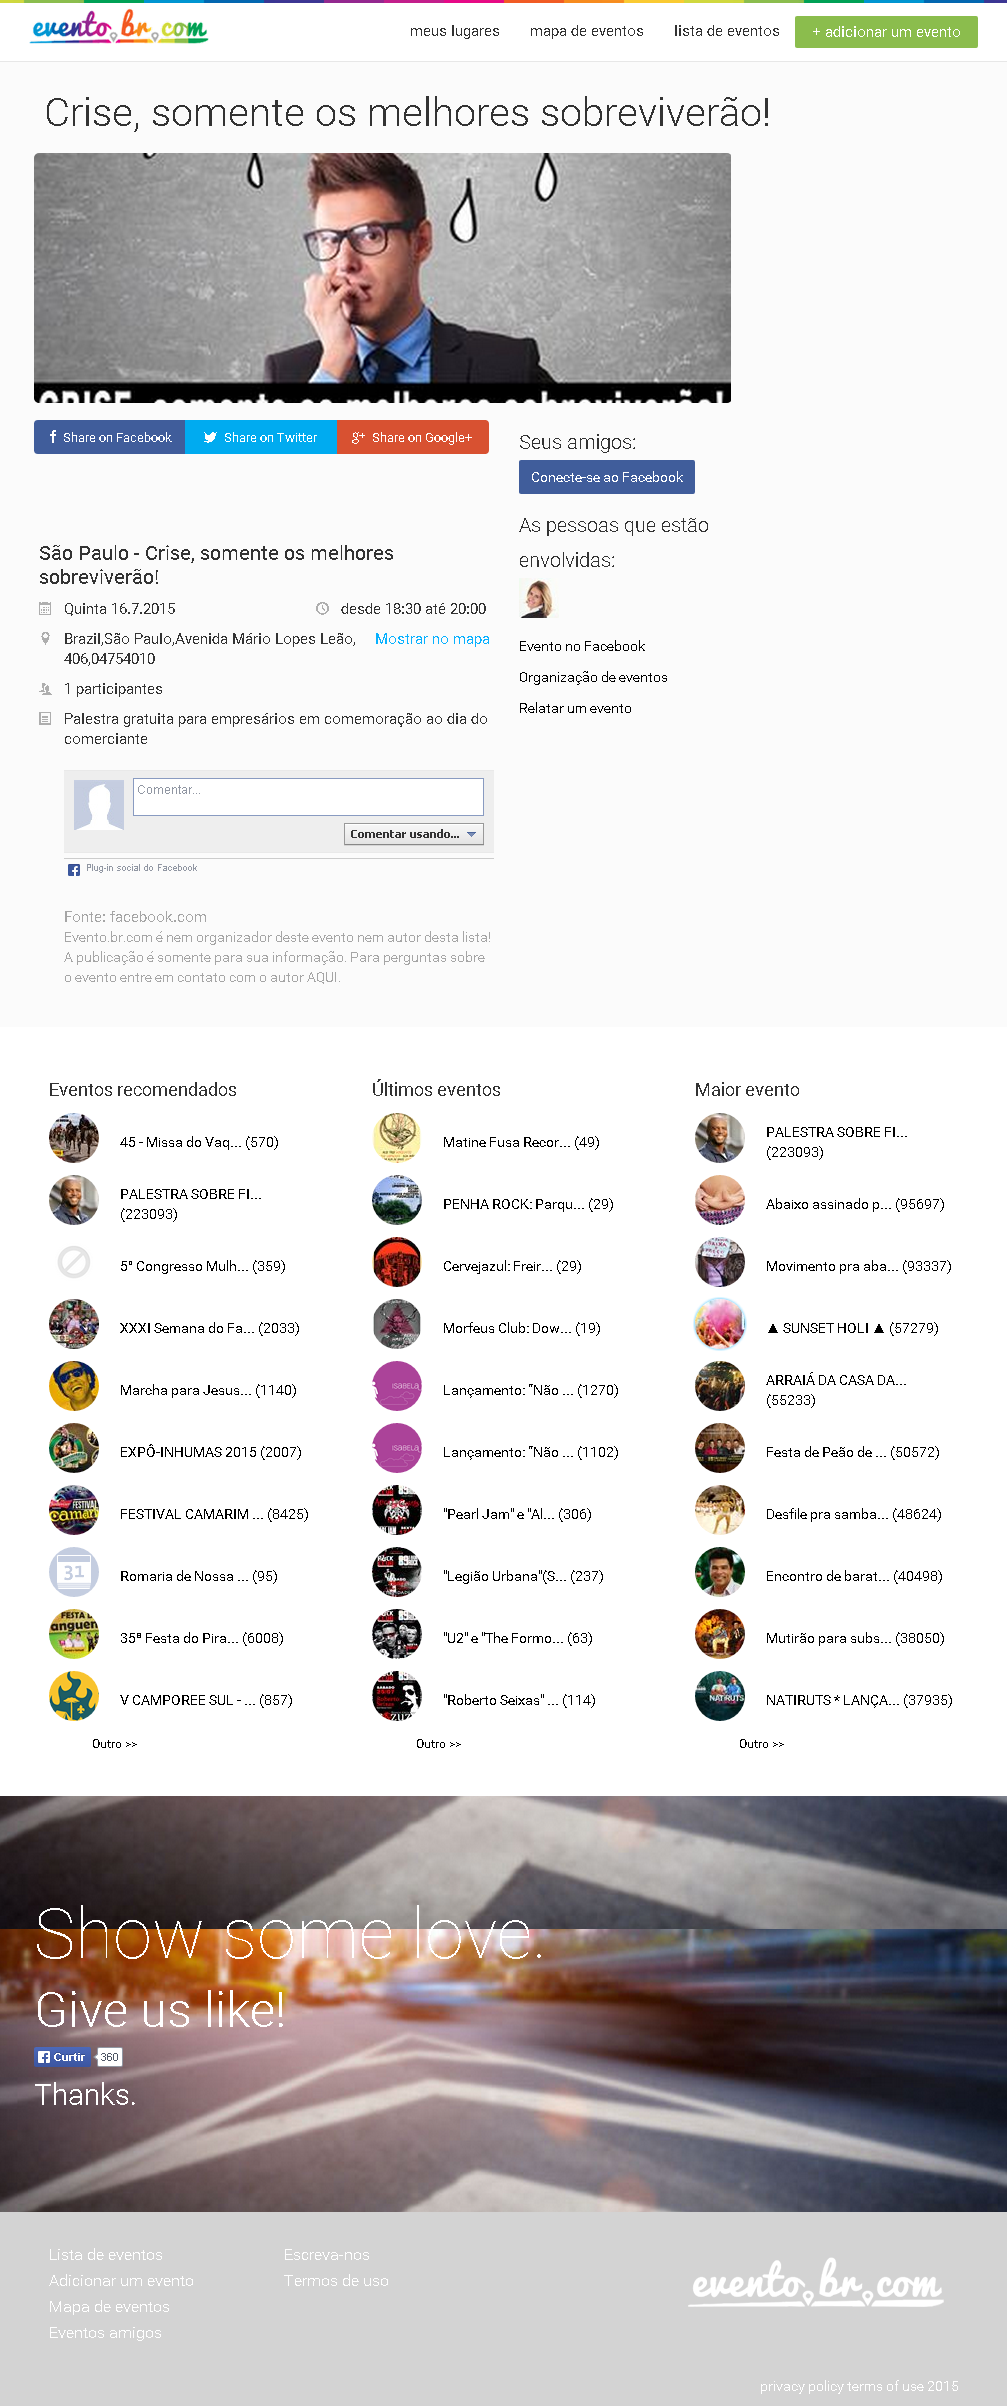The image size is (1007, 2406).
Task: Click Facebook plug-in social icon
Action: click(x=74, y=870)
